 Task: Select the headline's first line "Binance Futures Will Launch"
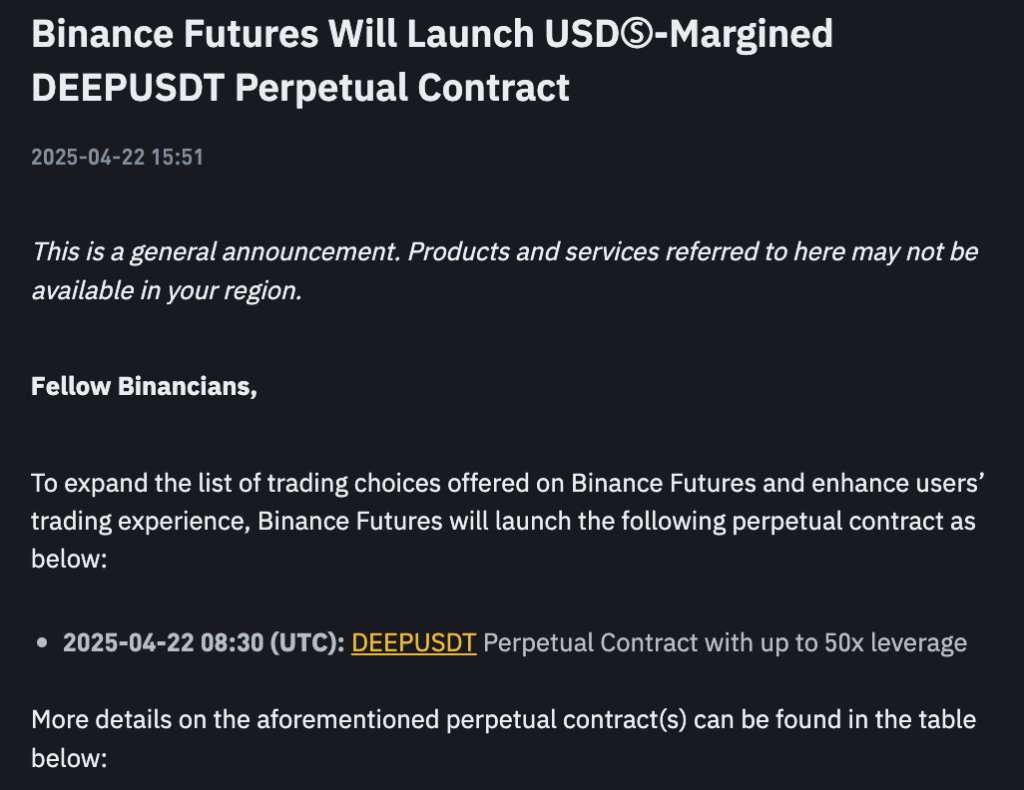pos(283,34)
